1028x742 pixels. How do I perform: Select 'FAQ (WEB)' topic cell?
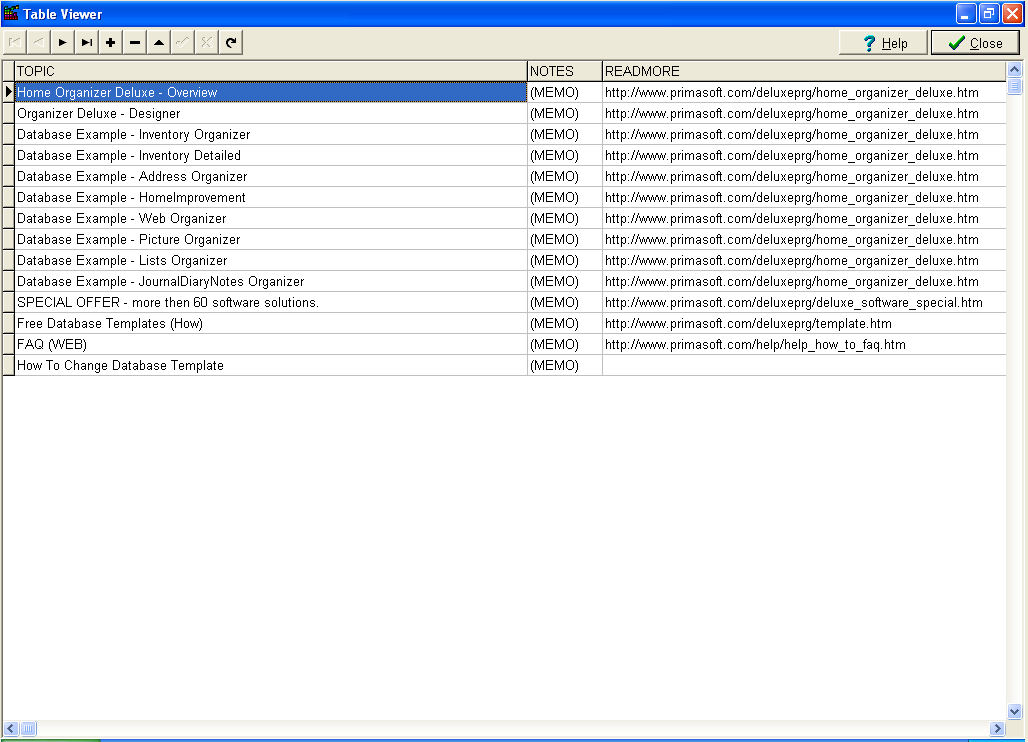[271, 344]
